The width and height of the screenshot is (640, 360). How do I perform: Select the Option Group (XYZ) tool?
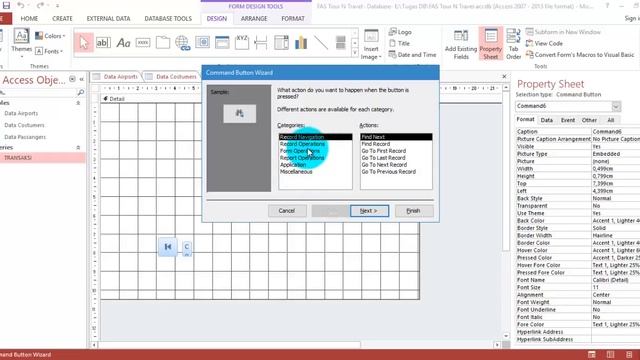[x=242, y=42]
